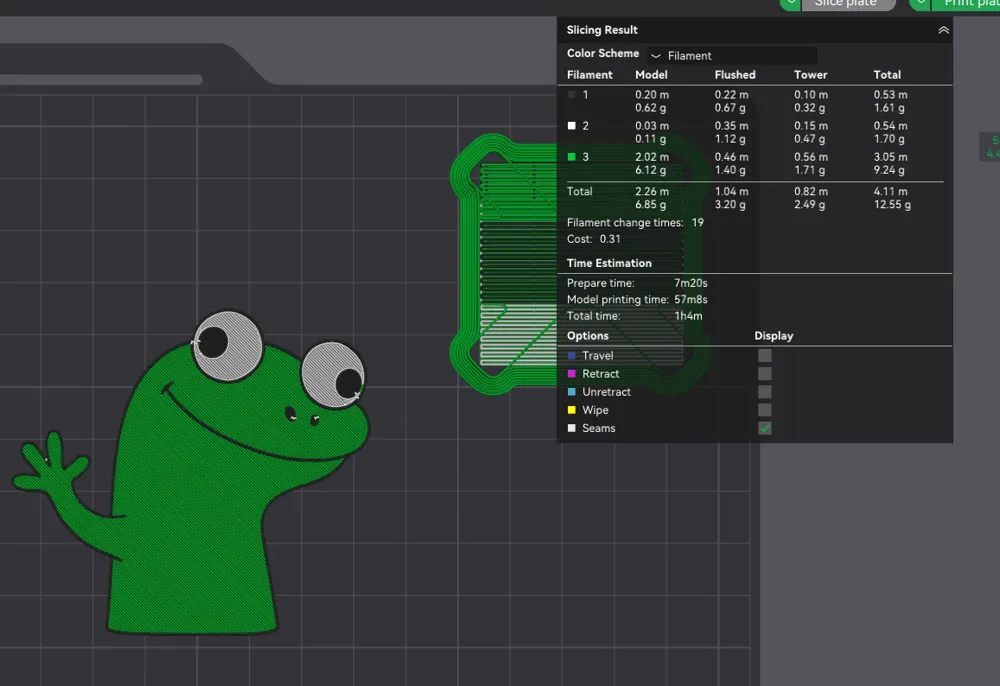
Task: Click the cyan Unretract color swatch
Action: pos(571,392)
